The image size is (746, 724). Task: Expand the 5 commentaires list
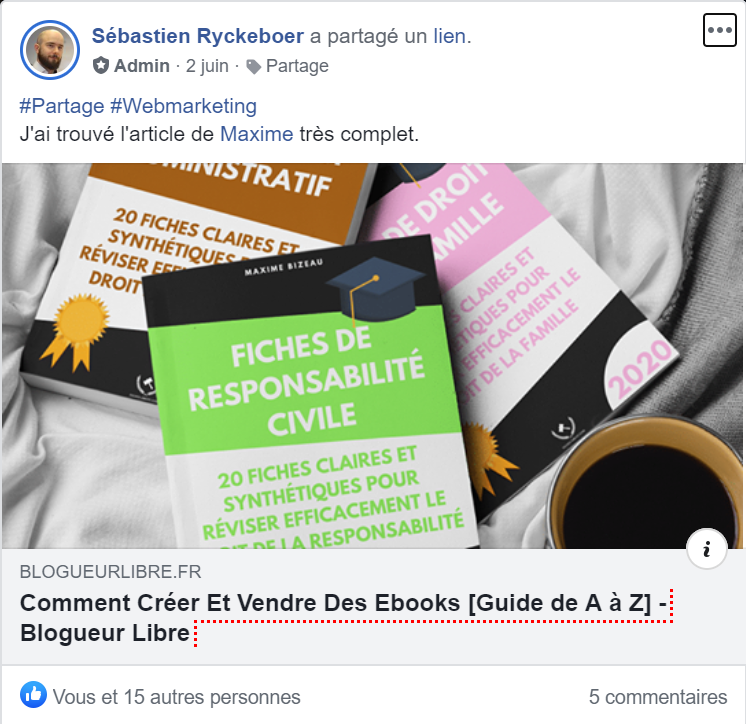point(658,697)
